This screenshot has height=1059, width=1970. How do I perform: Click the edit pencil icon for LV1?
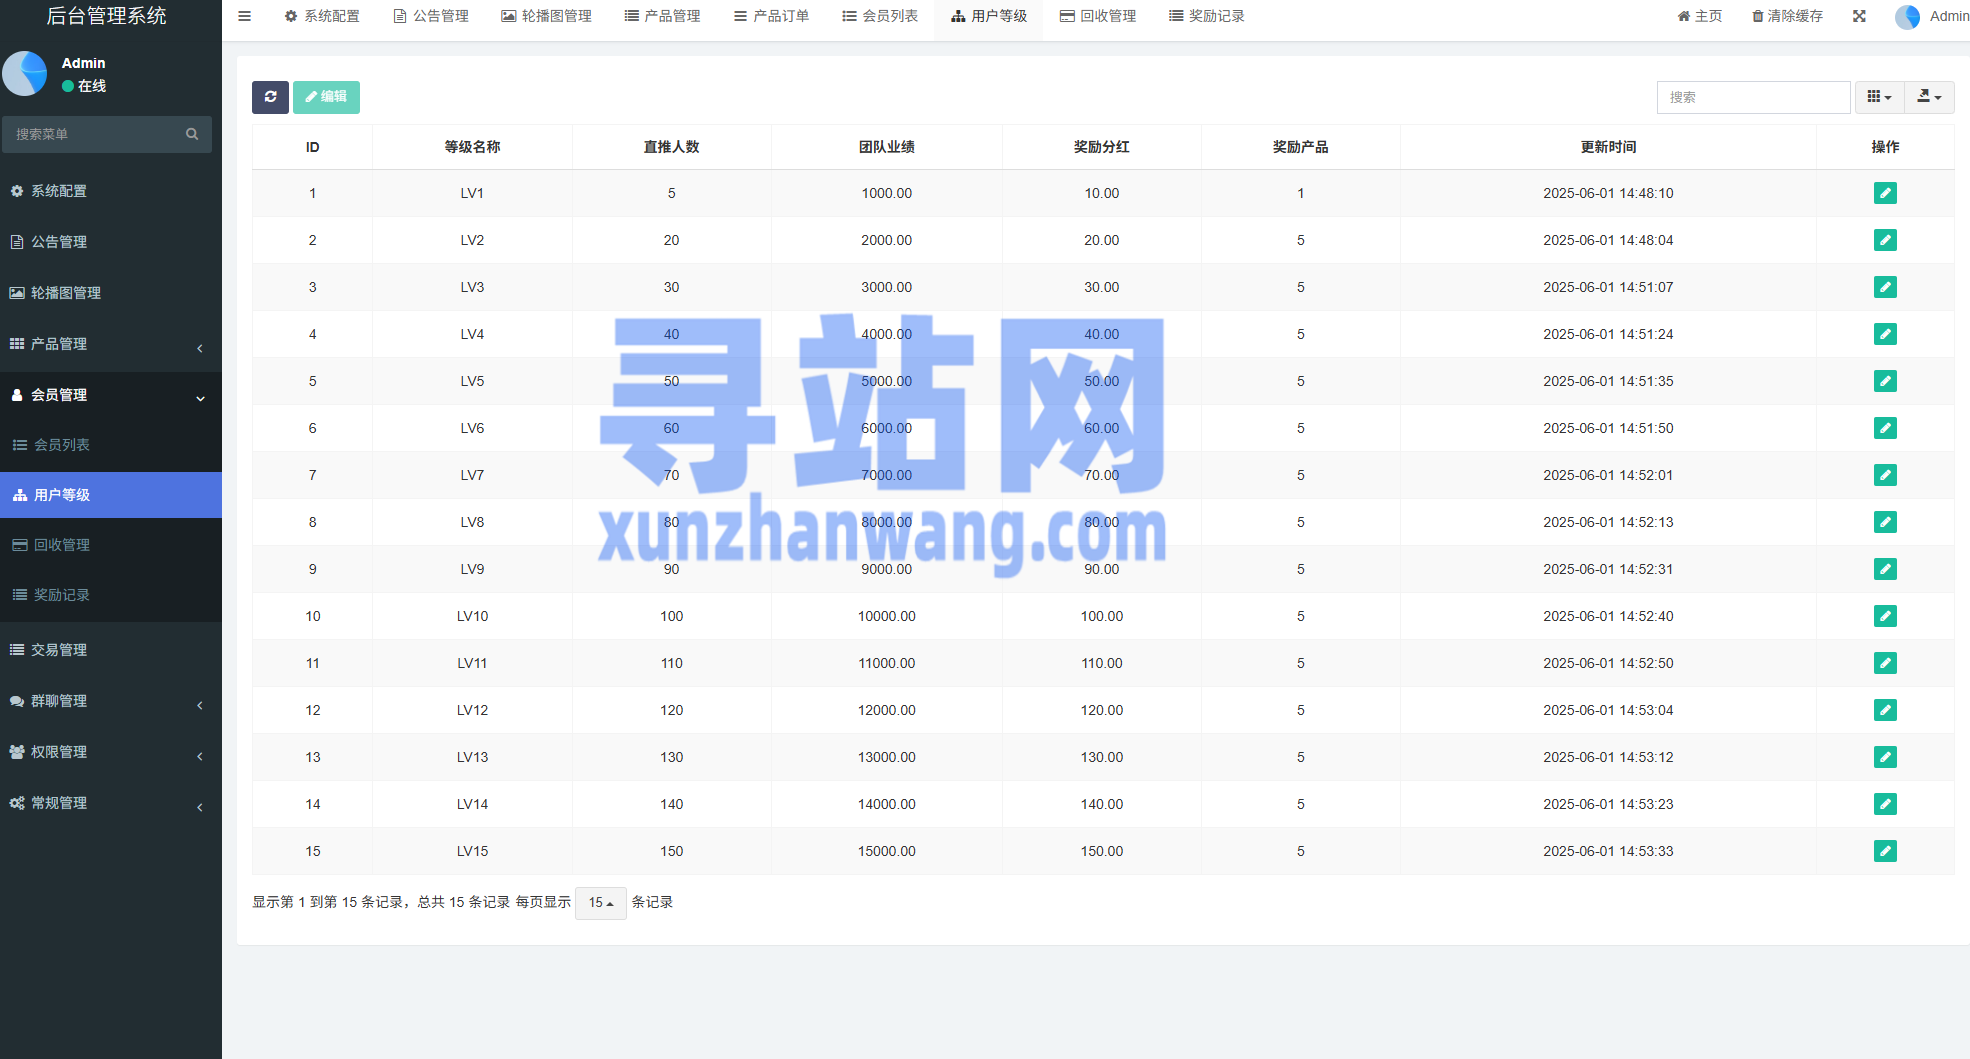pos(1885,193)
